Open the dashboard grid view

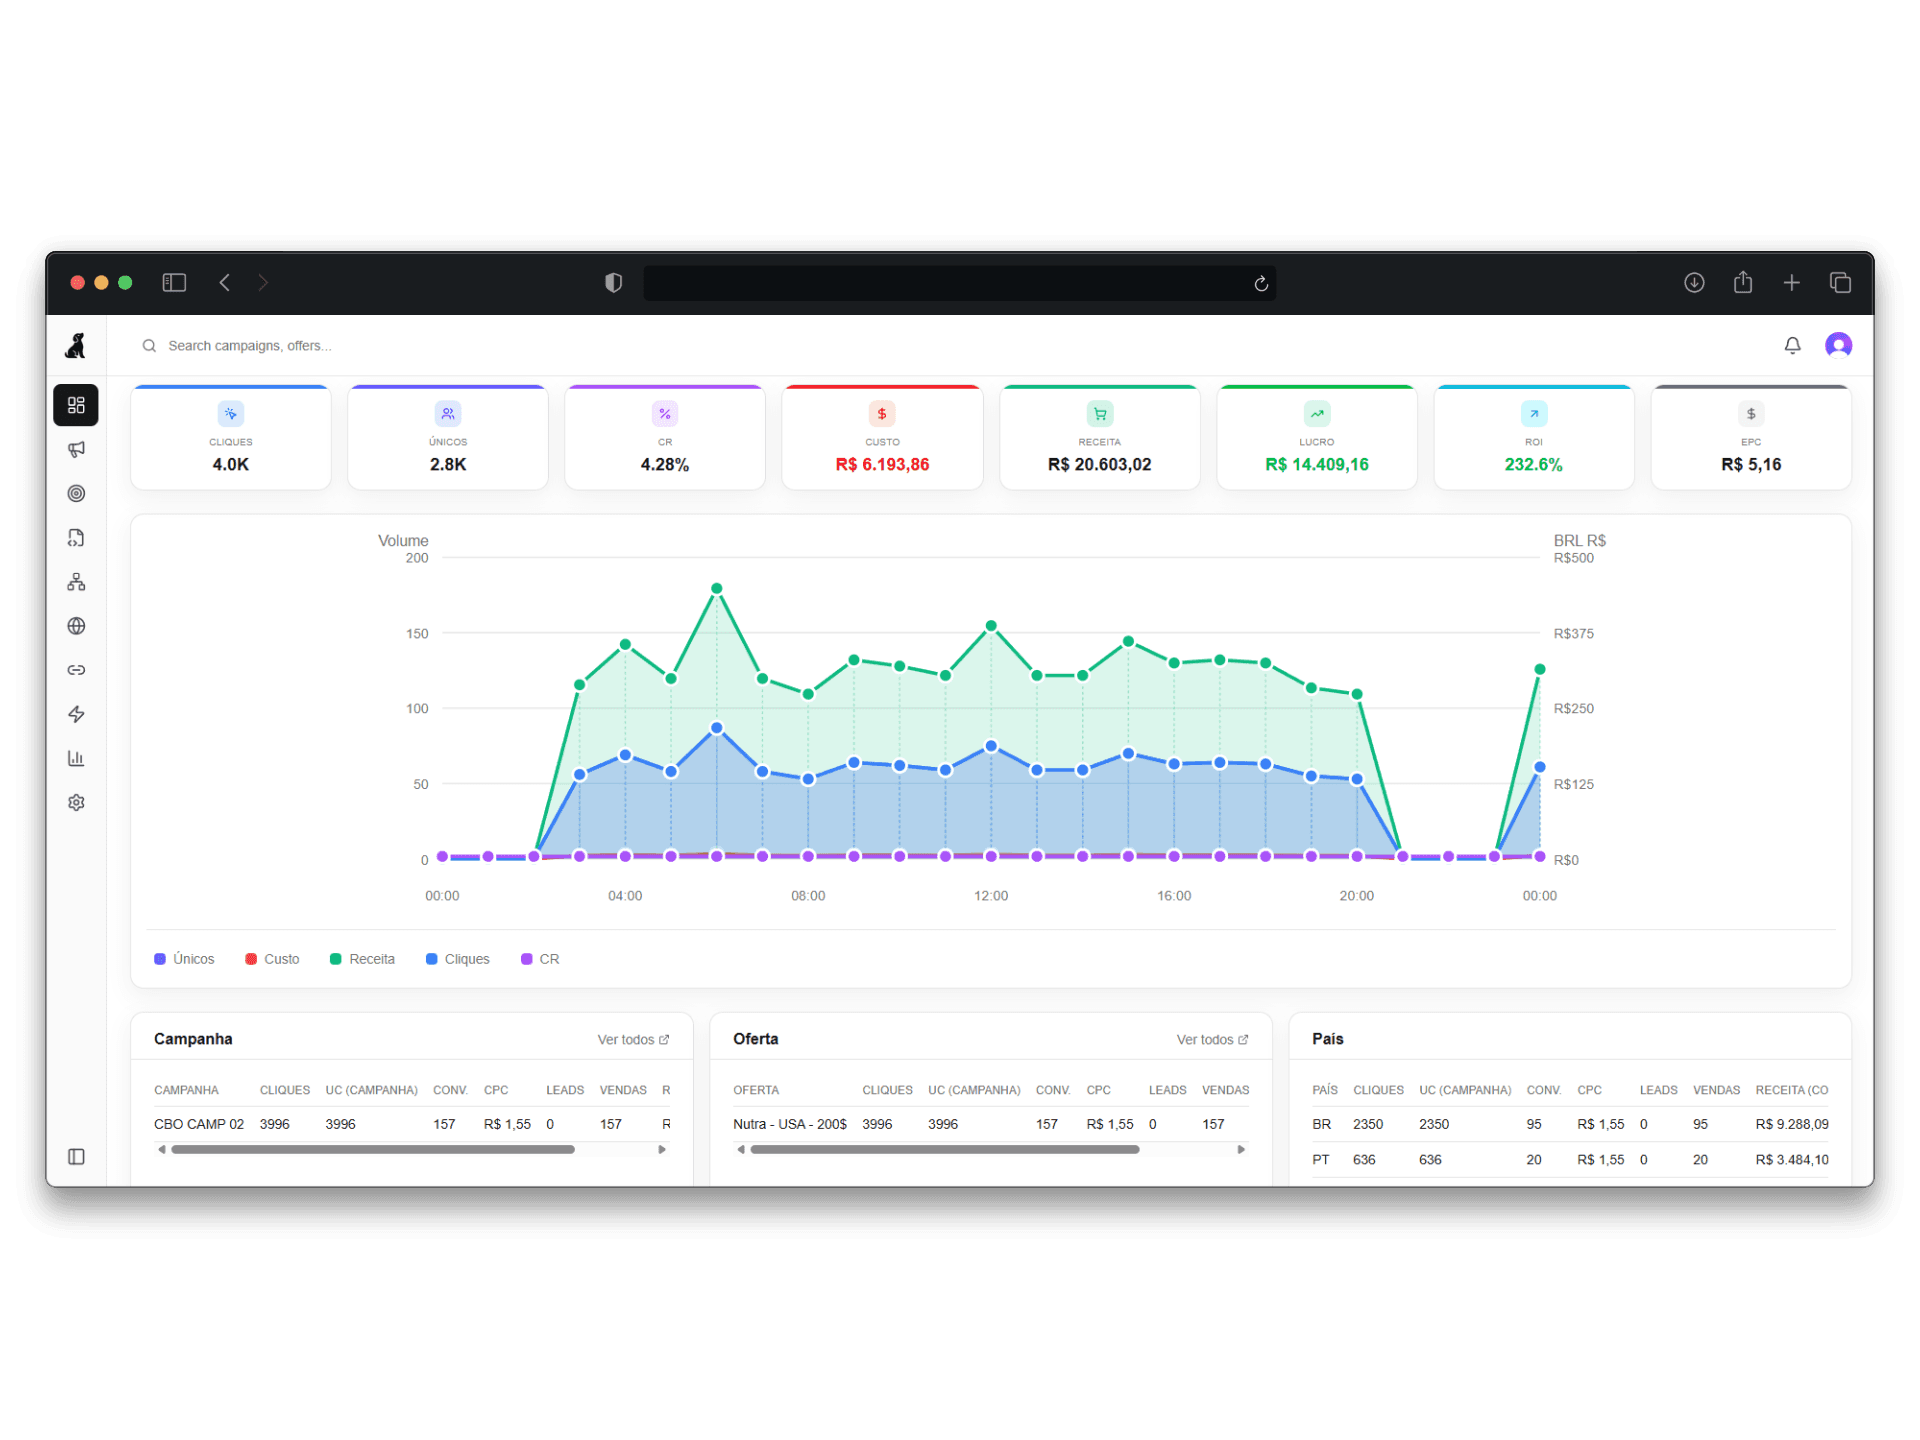pyautogui.click(x=76, y=405)
